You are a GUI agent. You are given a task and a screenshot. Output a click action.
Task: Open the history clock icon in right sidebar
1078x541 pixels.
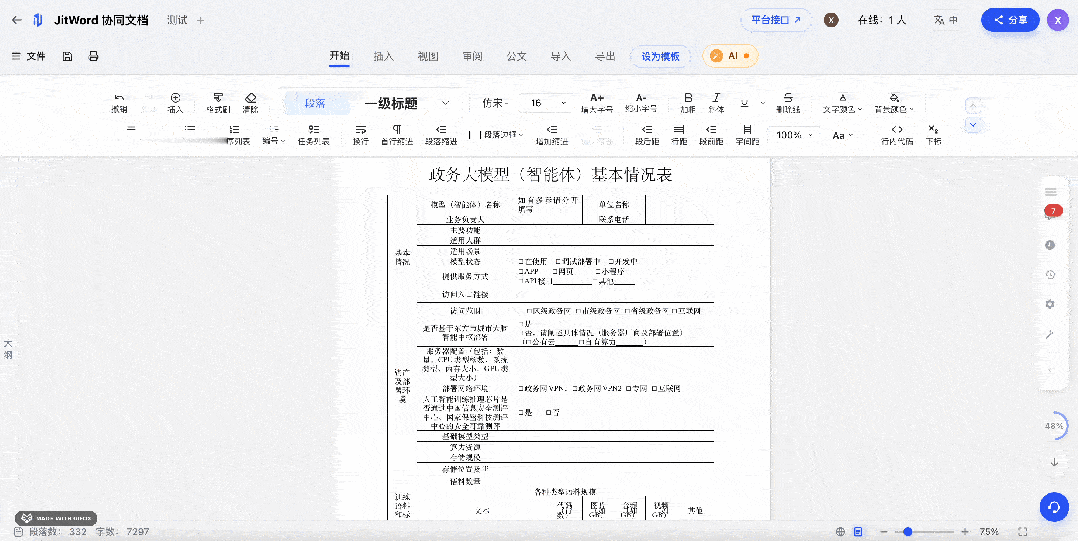(x=1050, y=274)
